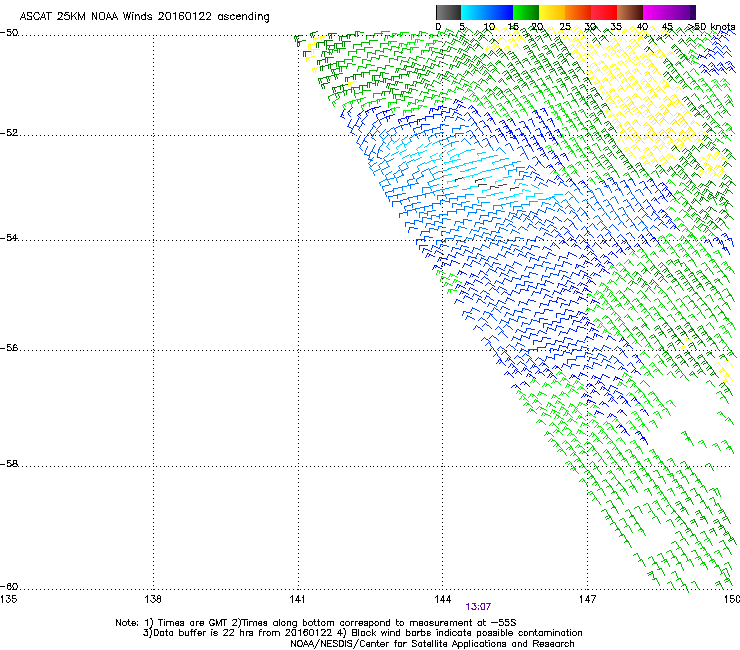Click the red 30-35 knots legend color
The height and width of the screenshot is (650, 740).
point(604,12)
